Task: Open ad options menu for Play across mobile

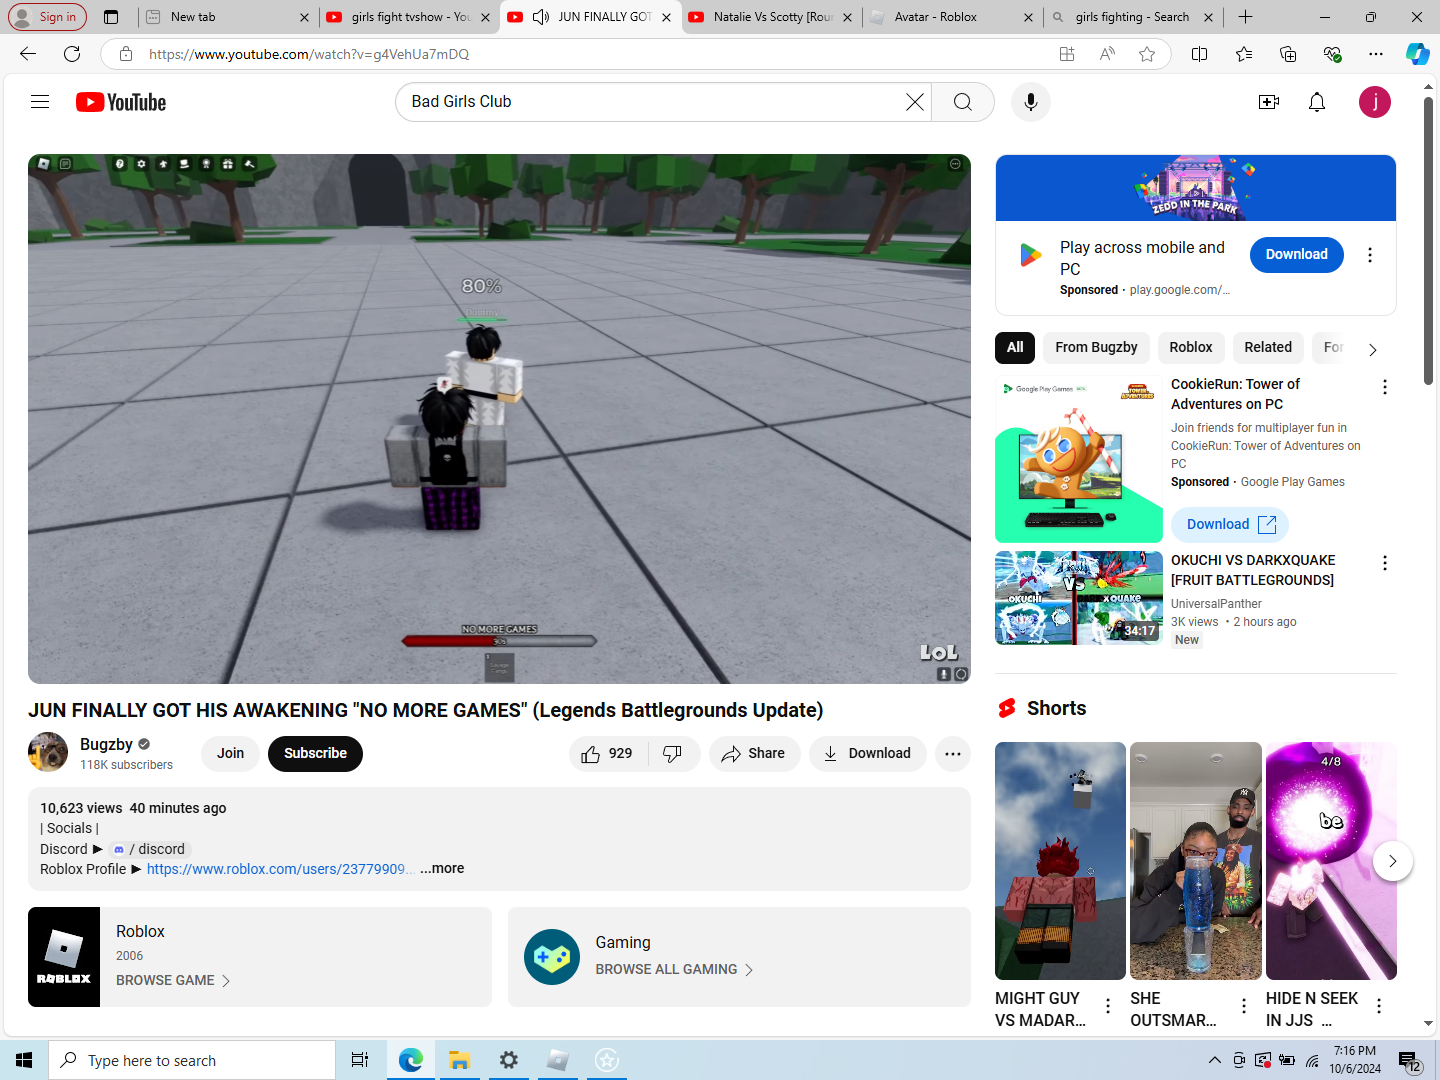Action: (1370, 255)
